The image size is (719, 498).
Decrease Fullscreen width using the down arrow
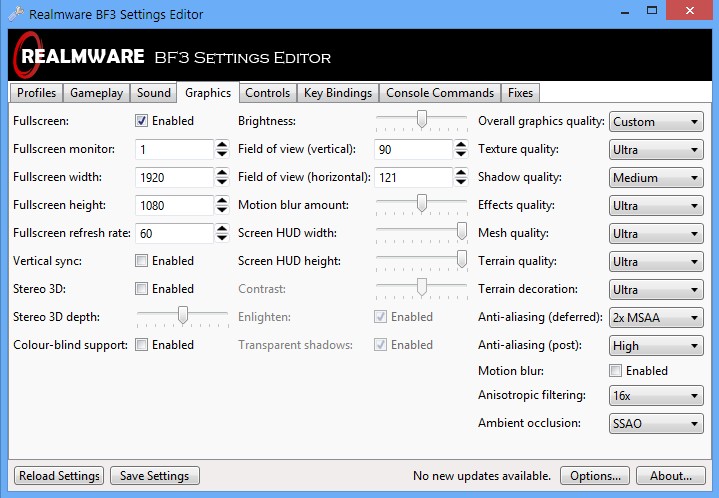[x=221, y=182]
